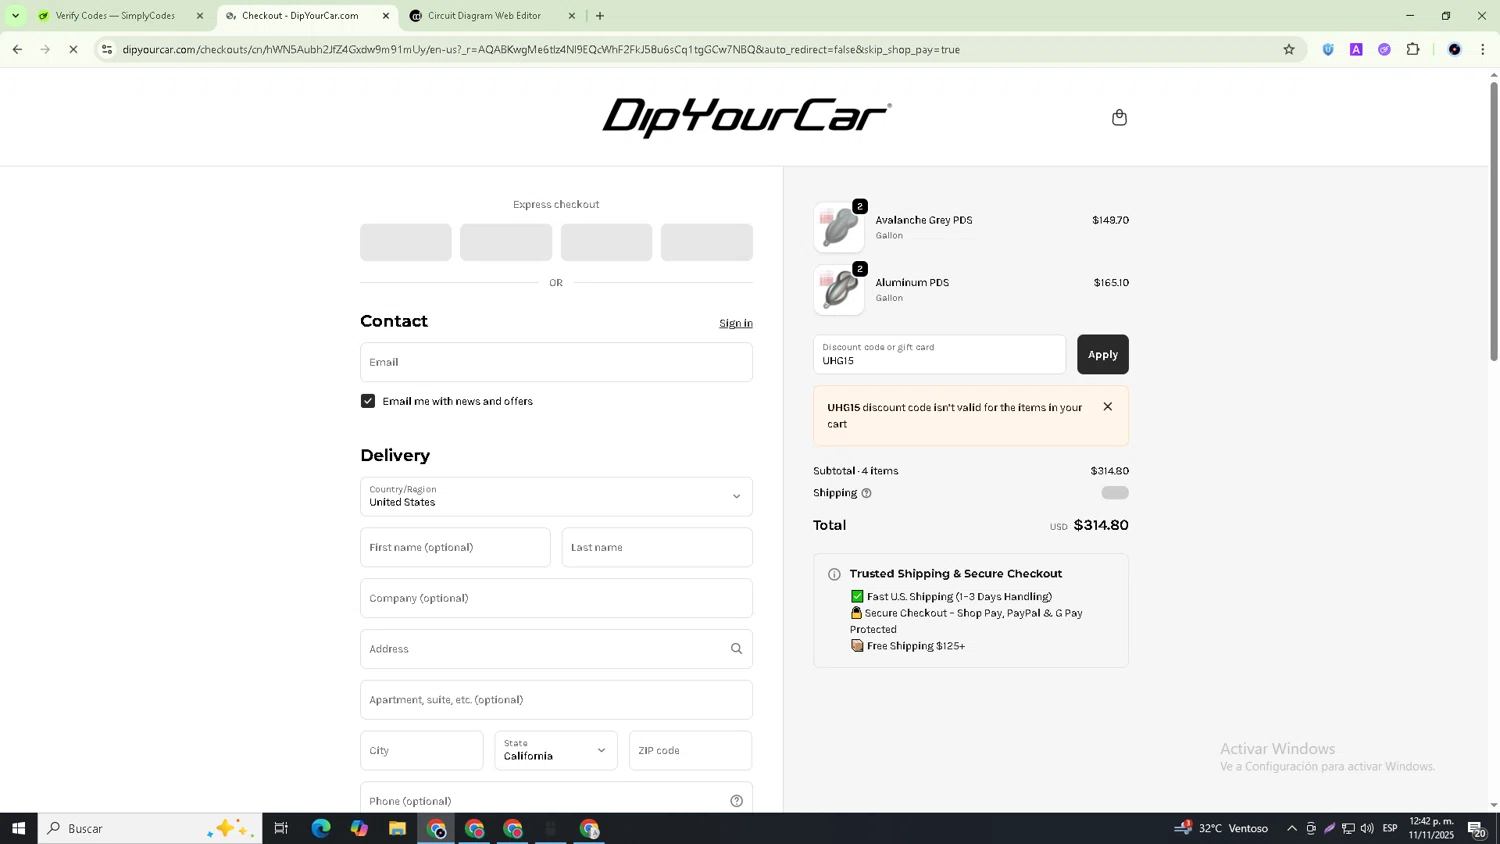Click the Aluminum PDS thumbnail
1500x844 pixels.
coord(839,290)
